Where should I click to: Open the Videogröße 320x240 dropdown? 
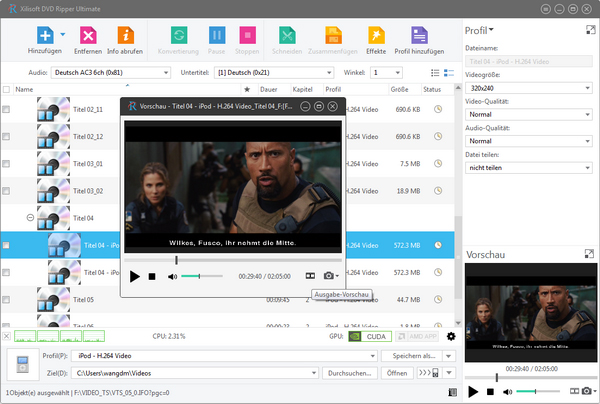pyautogui.click(x=528, y=88)
